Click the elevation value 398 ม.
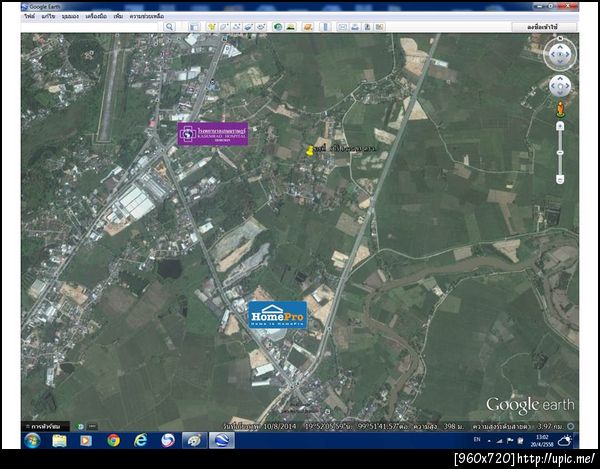Viewport: 600px width, 469px height. click(452, 426)
